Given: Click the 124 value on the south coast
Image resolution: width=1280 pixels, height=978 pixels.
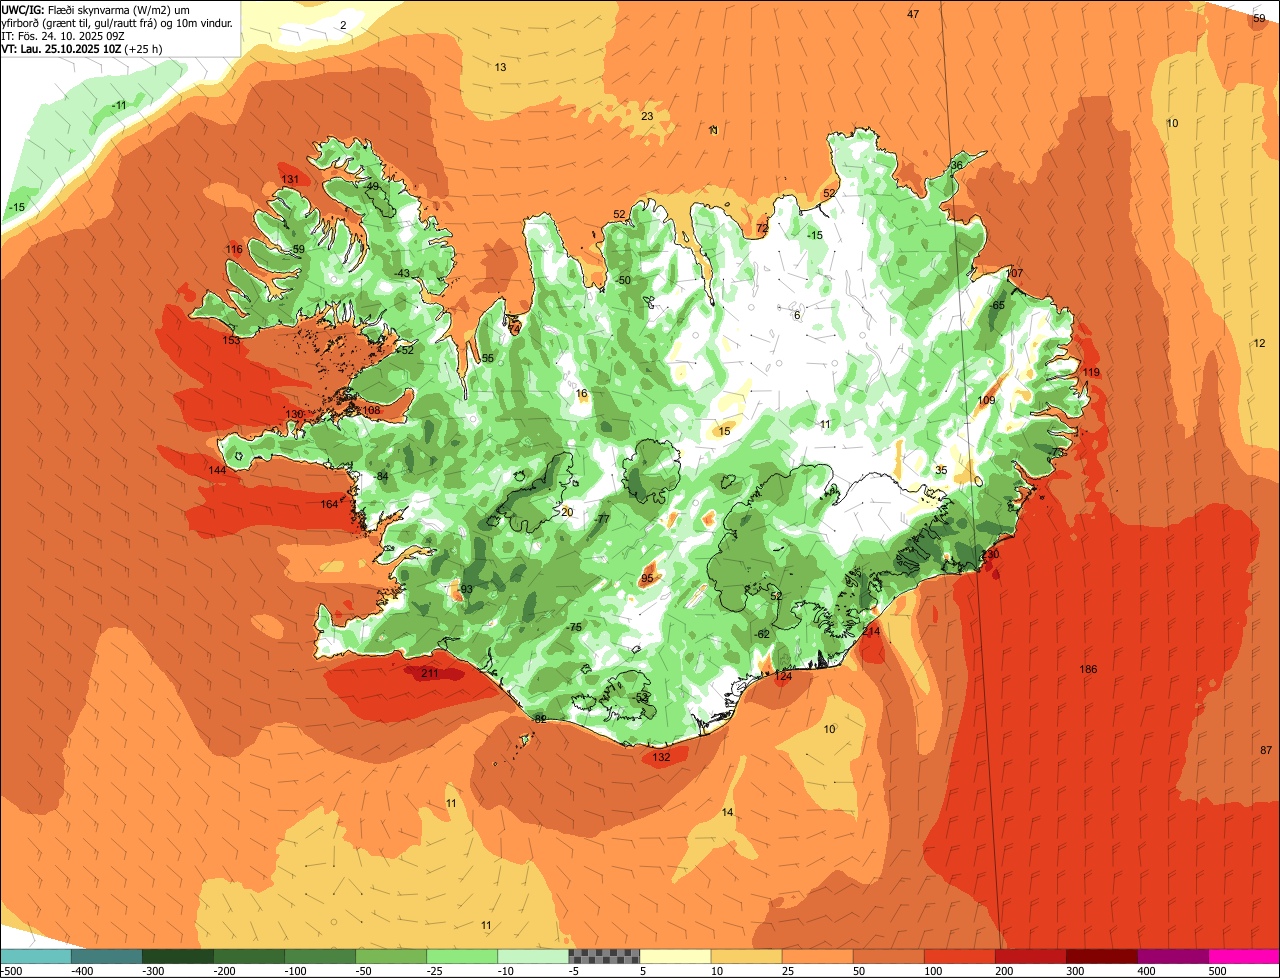Looking at the screenshot, I should [783, 676].
